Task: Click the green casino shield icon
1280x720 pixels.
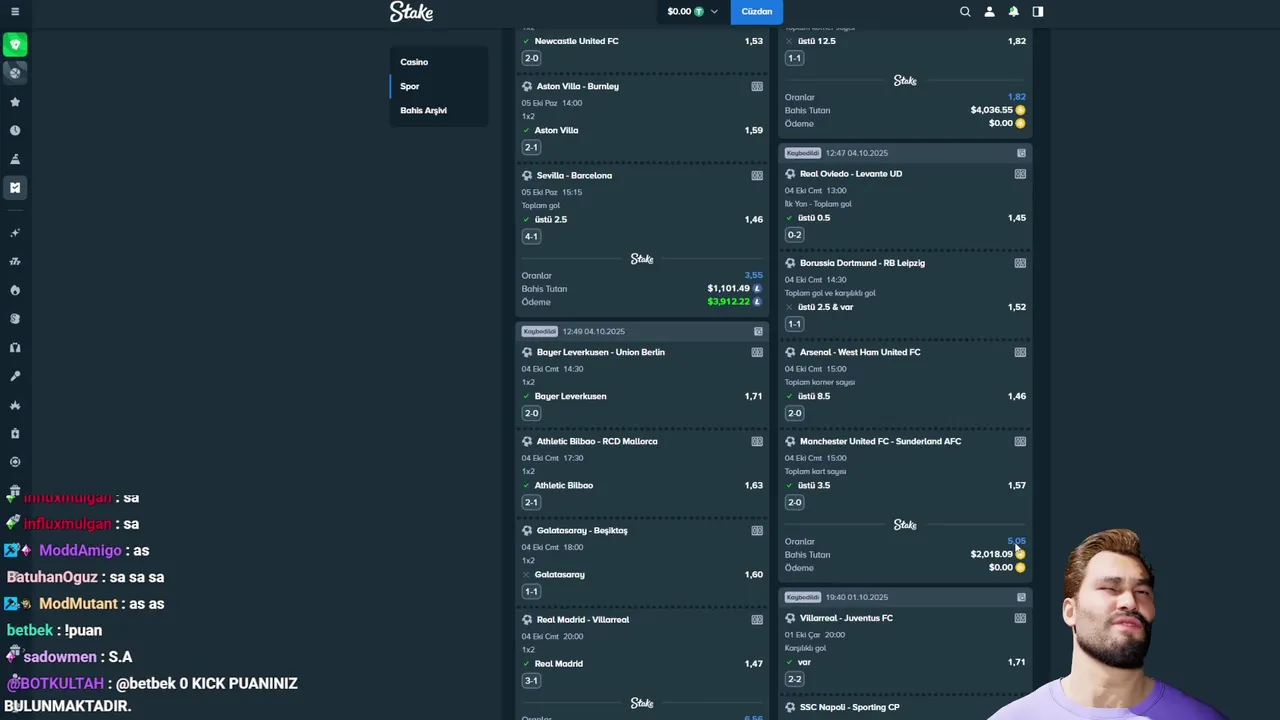Action: [15, 44]
